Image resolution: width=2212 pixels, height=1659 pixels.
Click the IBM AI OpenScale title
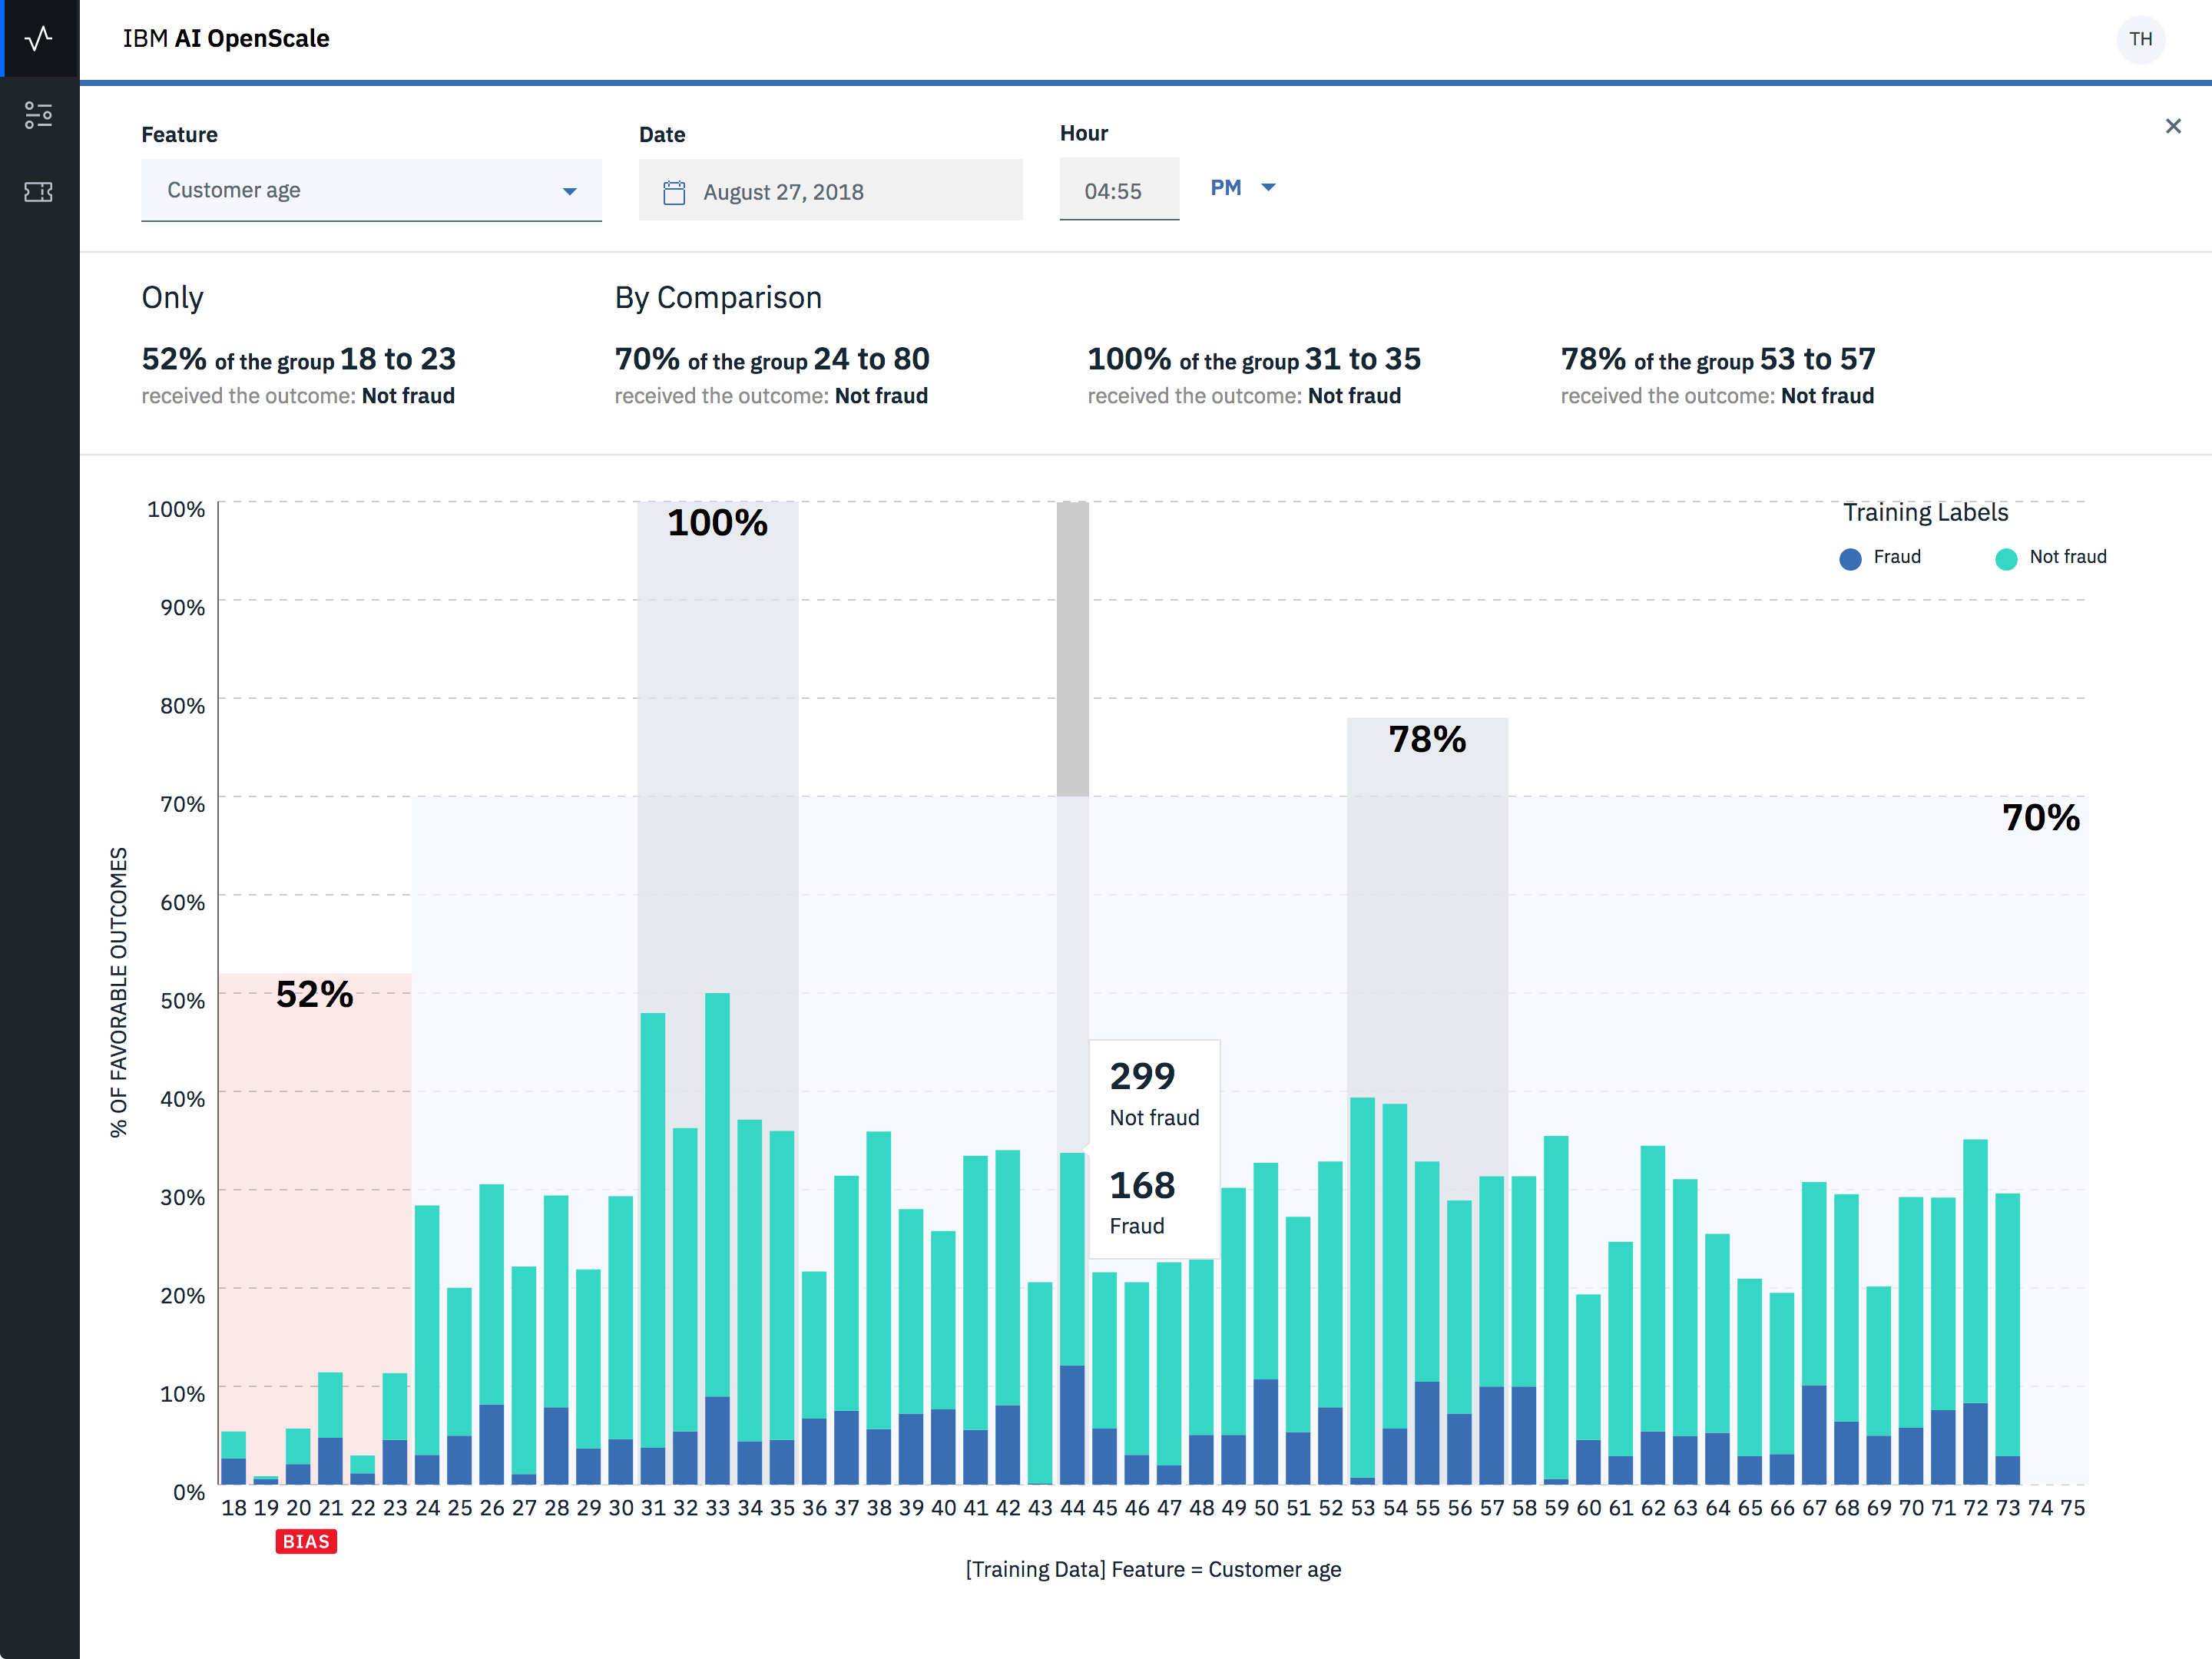(x=226, y=38)
